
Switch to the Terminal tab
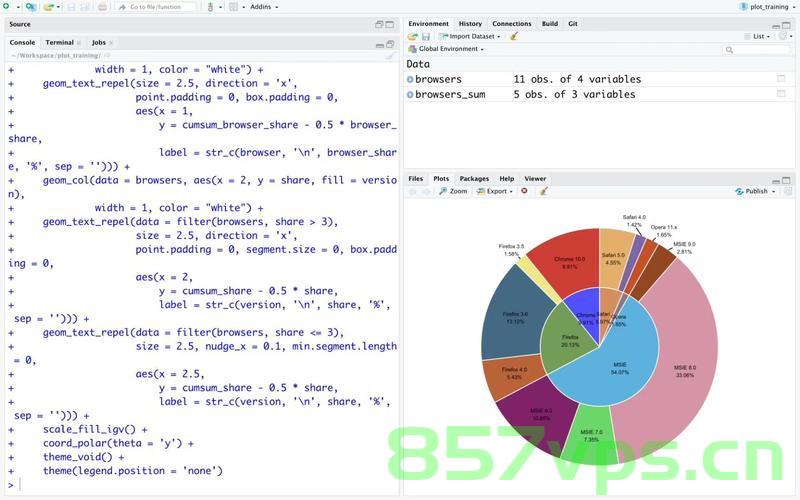click(59, 42)
